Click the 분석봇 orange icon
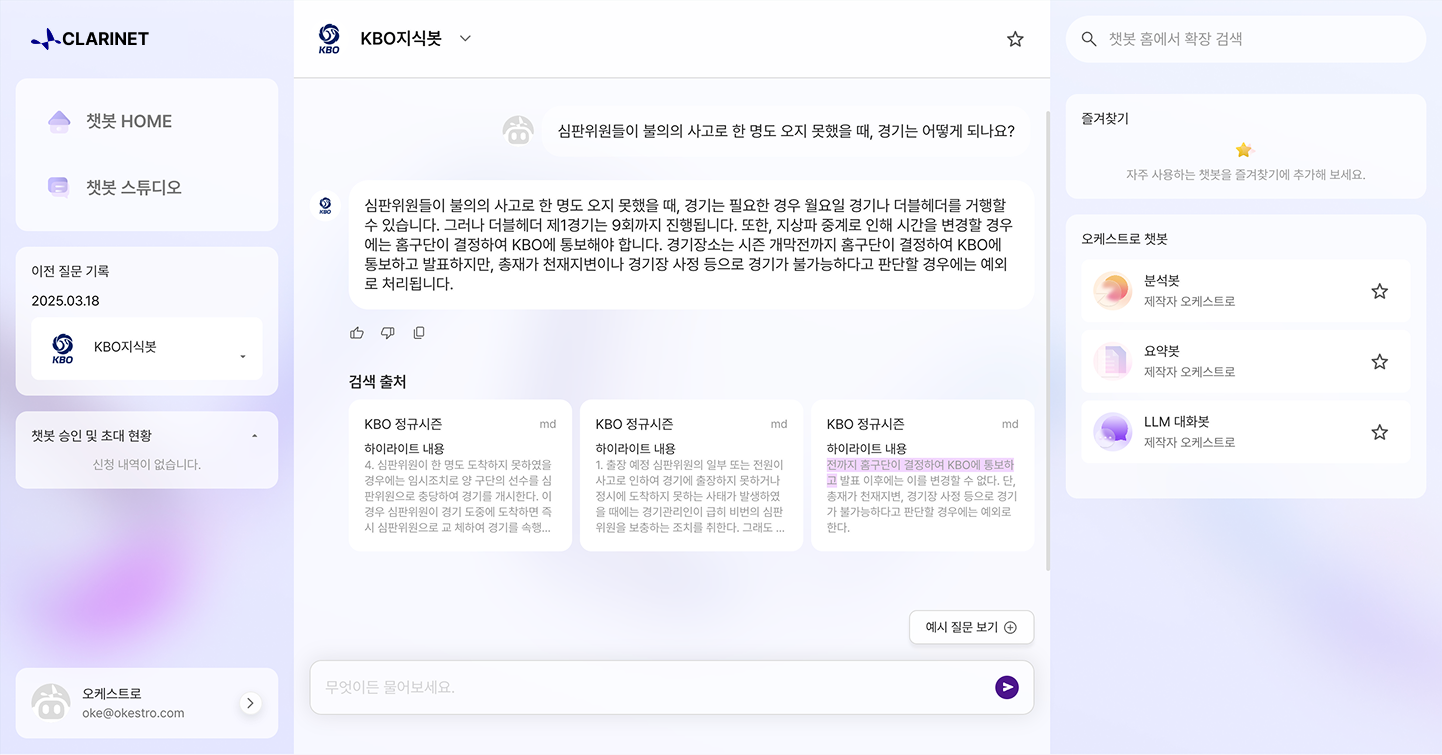This screenshot has width=1442, height=755. pos(1113,291)
